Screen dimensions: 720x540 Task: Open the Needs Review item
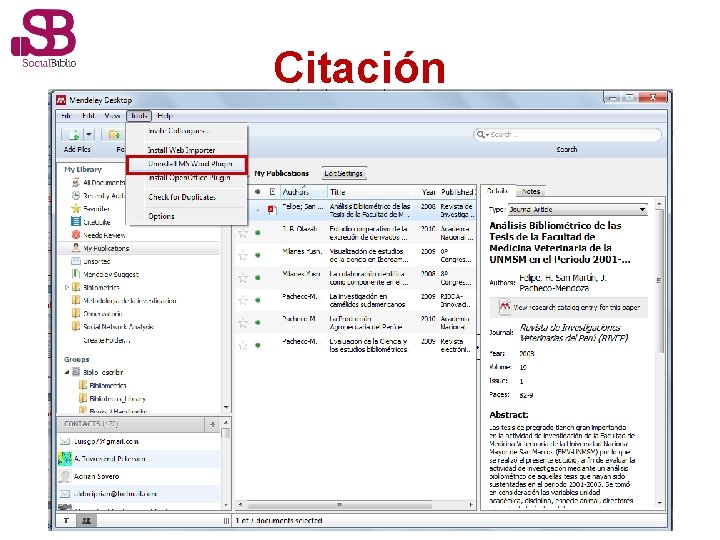point(98,235)
